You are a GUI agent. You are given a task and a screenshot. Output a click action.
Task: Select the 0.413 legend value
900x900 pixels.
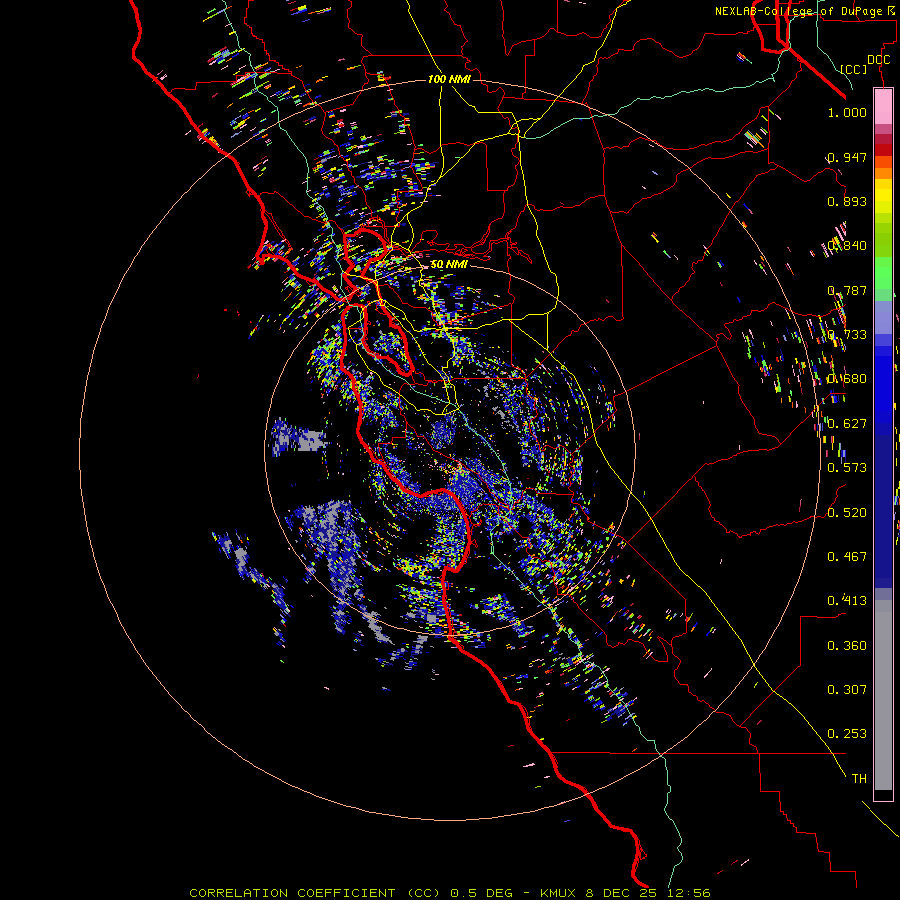[847, 601]
